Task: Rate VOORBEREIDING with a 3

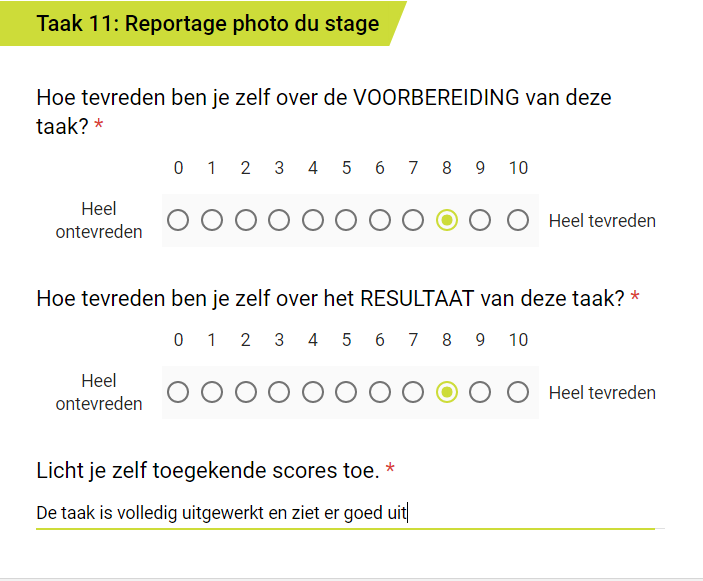Action: pyautogui.click(x=279, y=220)
